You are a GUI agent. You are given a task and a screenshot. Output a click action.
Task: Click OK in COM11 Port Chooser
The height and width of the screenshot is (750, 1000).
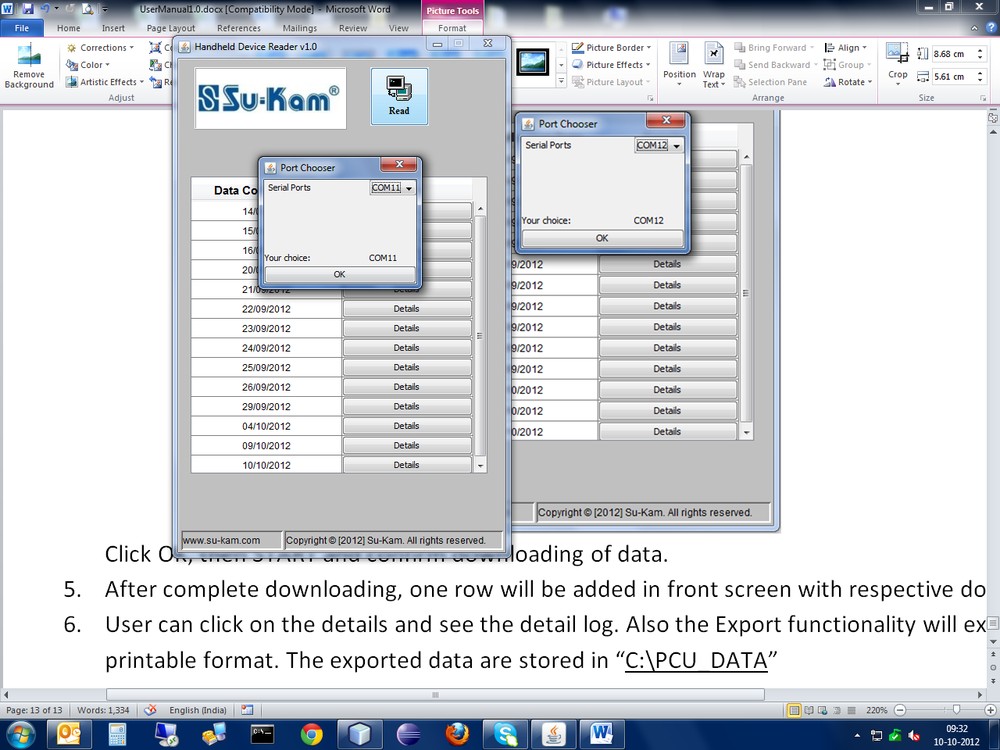(x=339, y=274)
